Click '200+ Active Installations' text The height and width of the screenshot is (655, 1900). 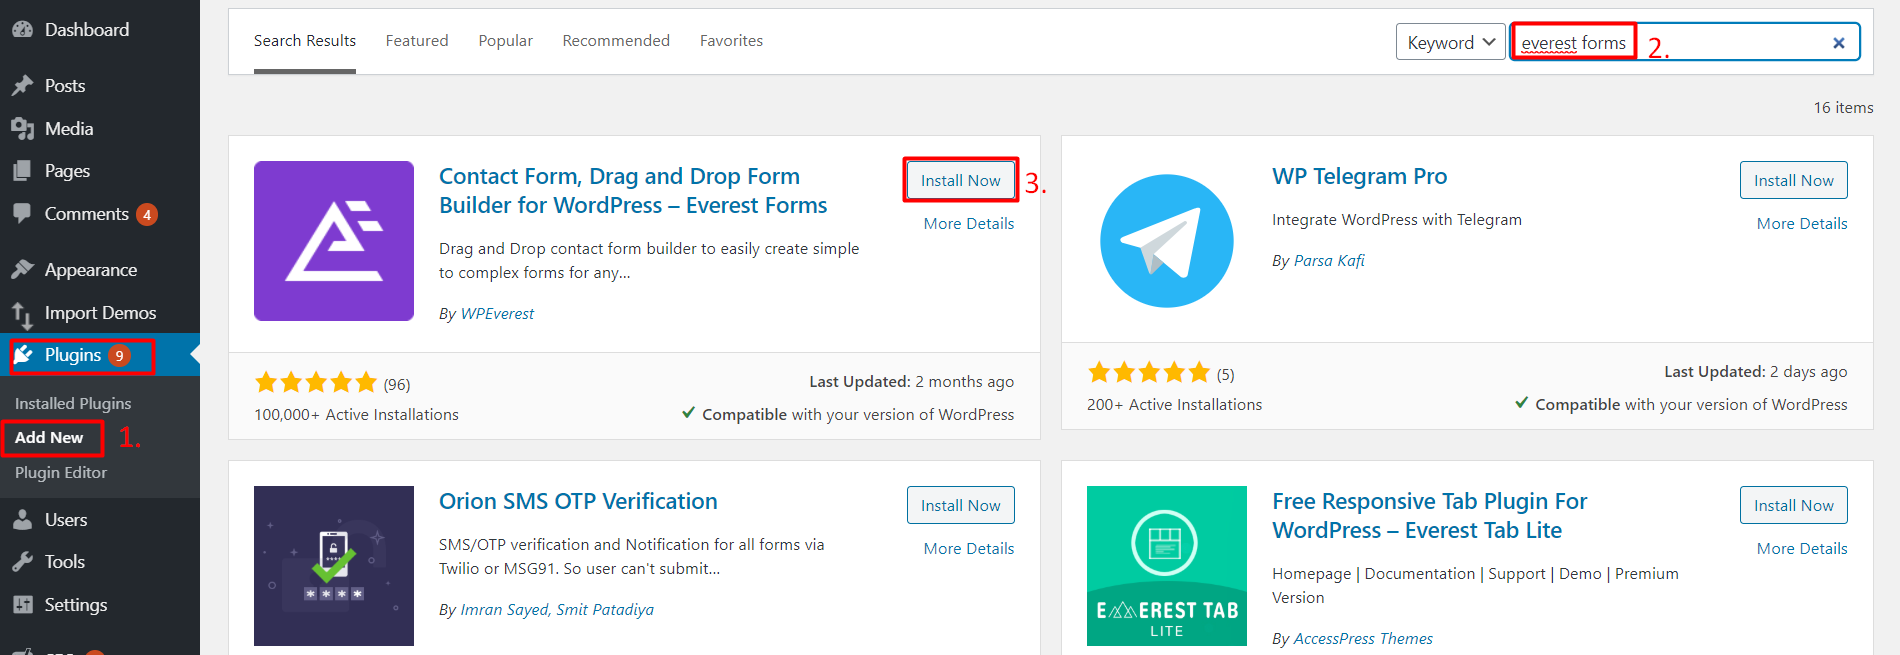[1174, 405]
